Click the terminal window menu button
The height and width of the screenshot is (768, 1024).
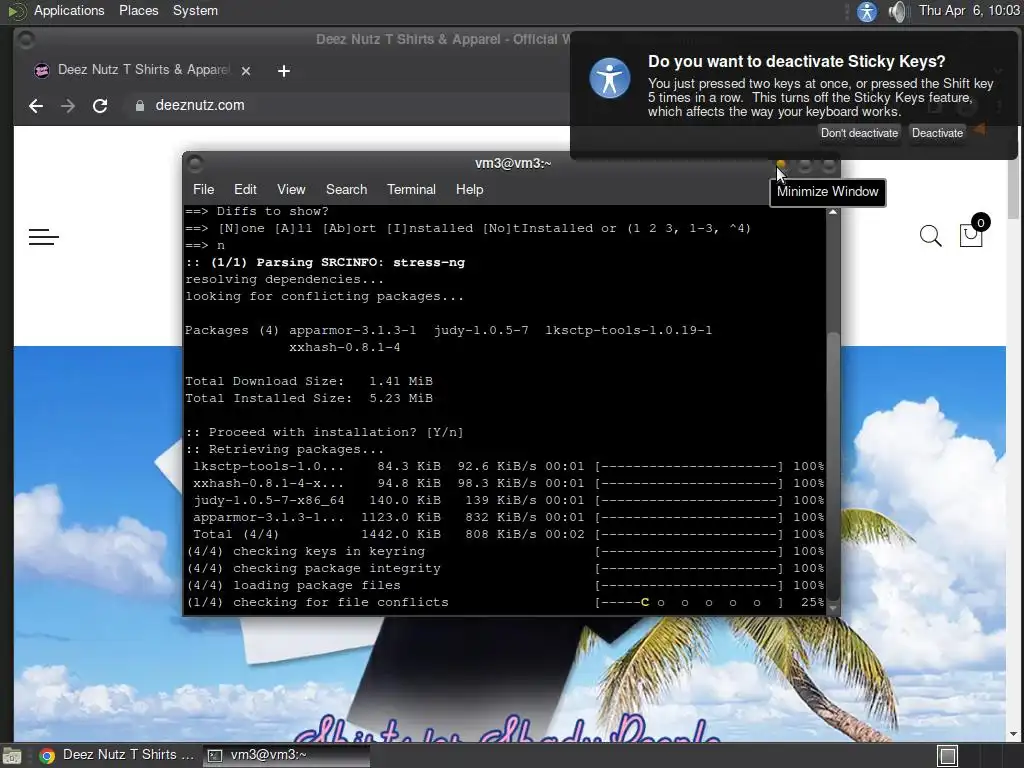click(195, 163)
